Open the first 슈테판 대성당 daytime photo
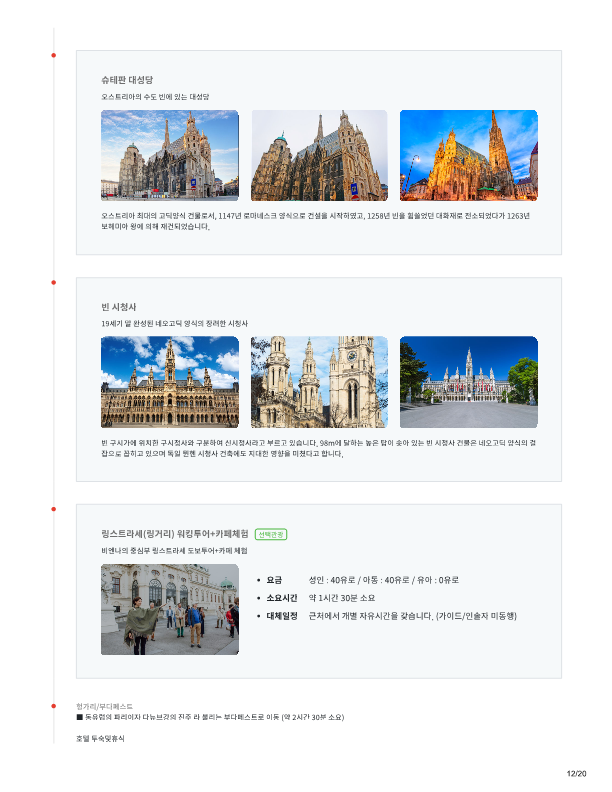 (170, 155)
